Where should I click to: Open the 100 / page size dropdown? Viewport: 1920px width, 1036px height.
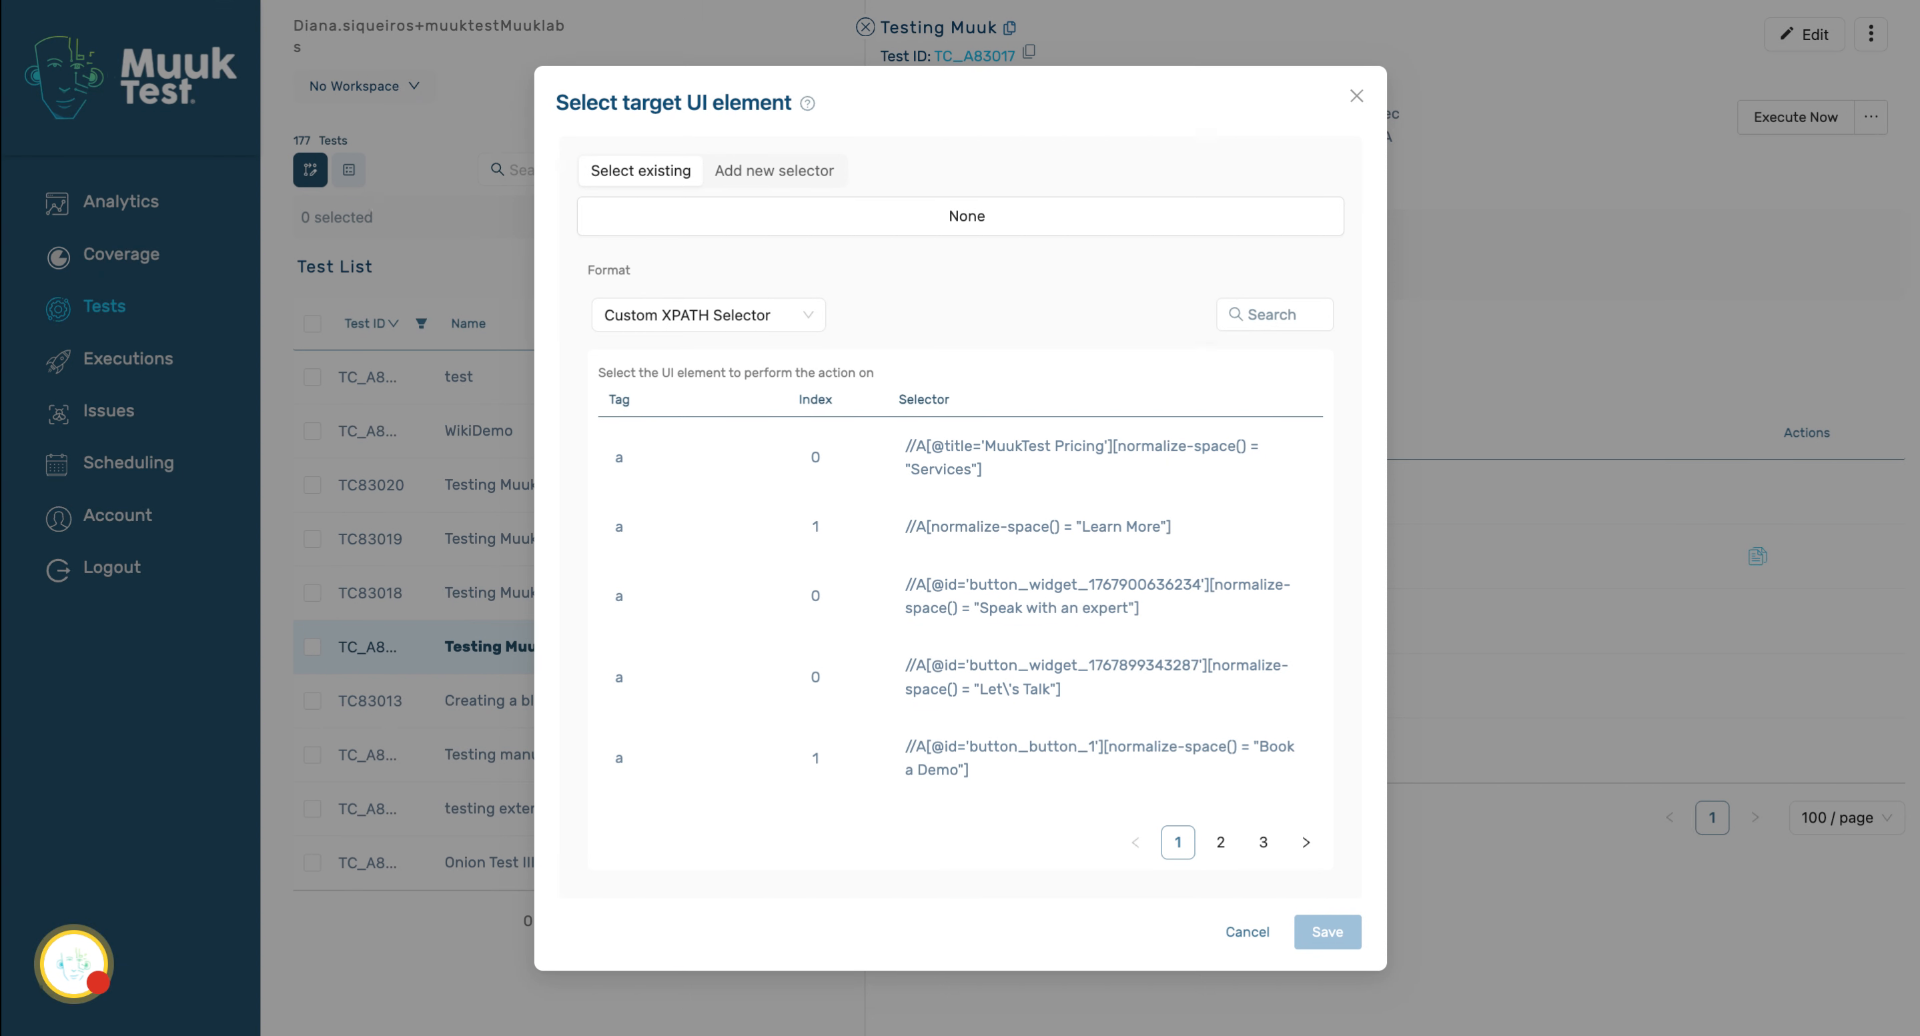(x=1846, y=818)
